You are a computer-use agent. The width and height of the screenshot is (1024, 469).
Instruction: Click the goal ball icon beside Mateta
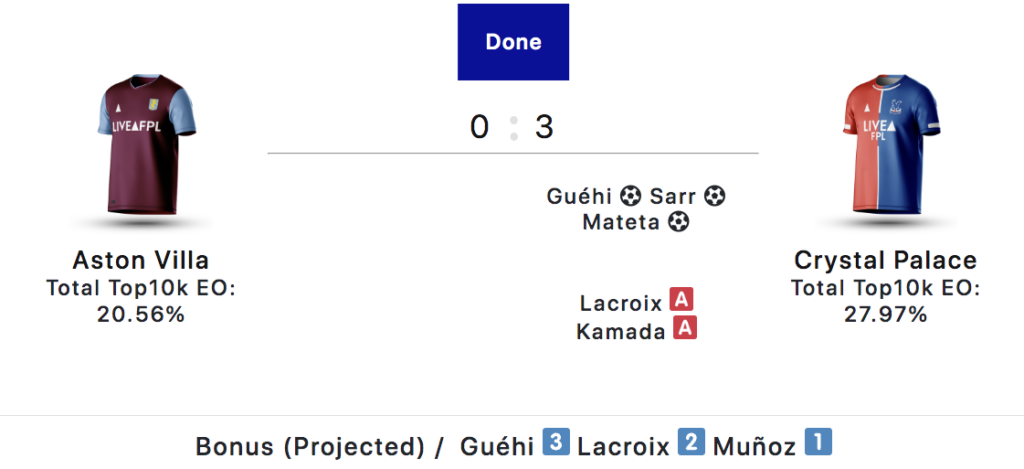click(679, 221)
